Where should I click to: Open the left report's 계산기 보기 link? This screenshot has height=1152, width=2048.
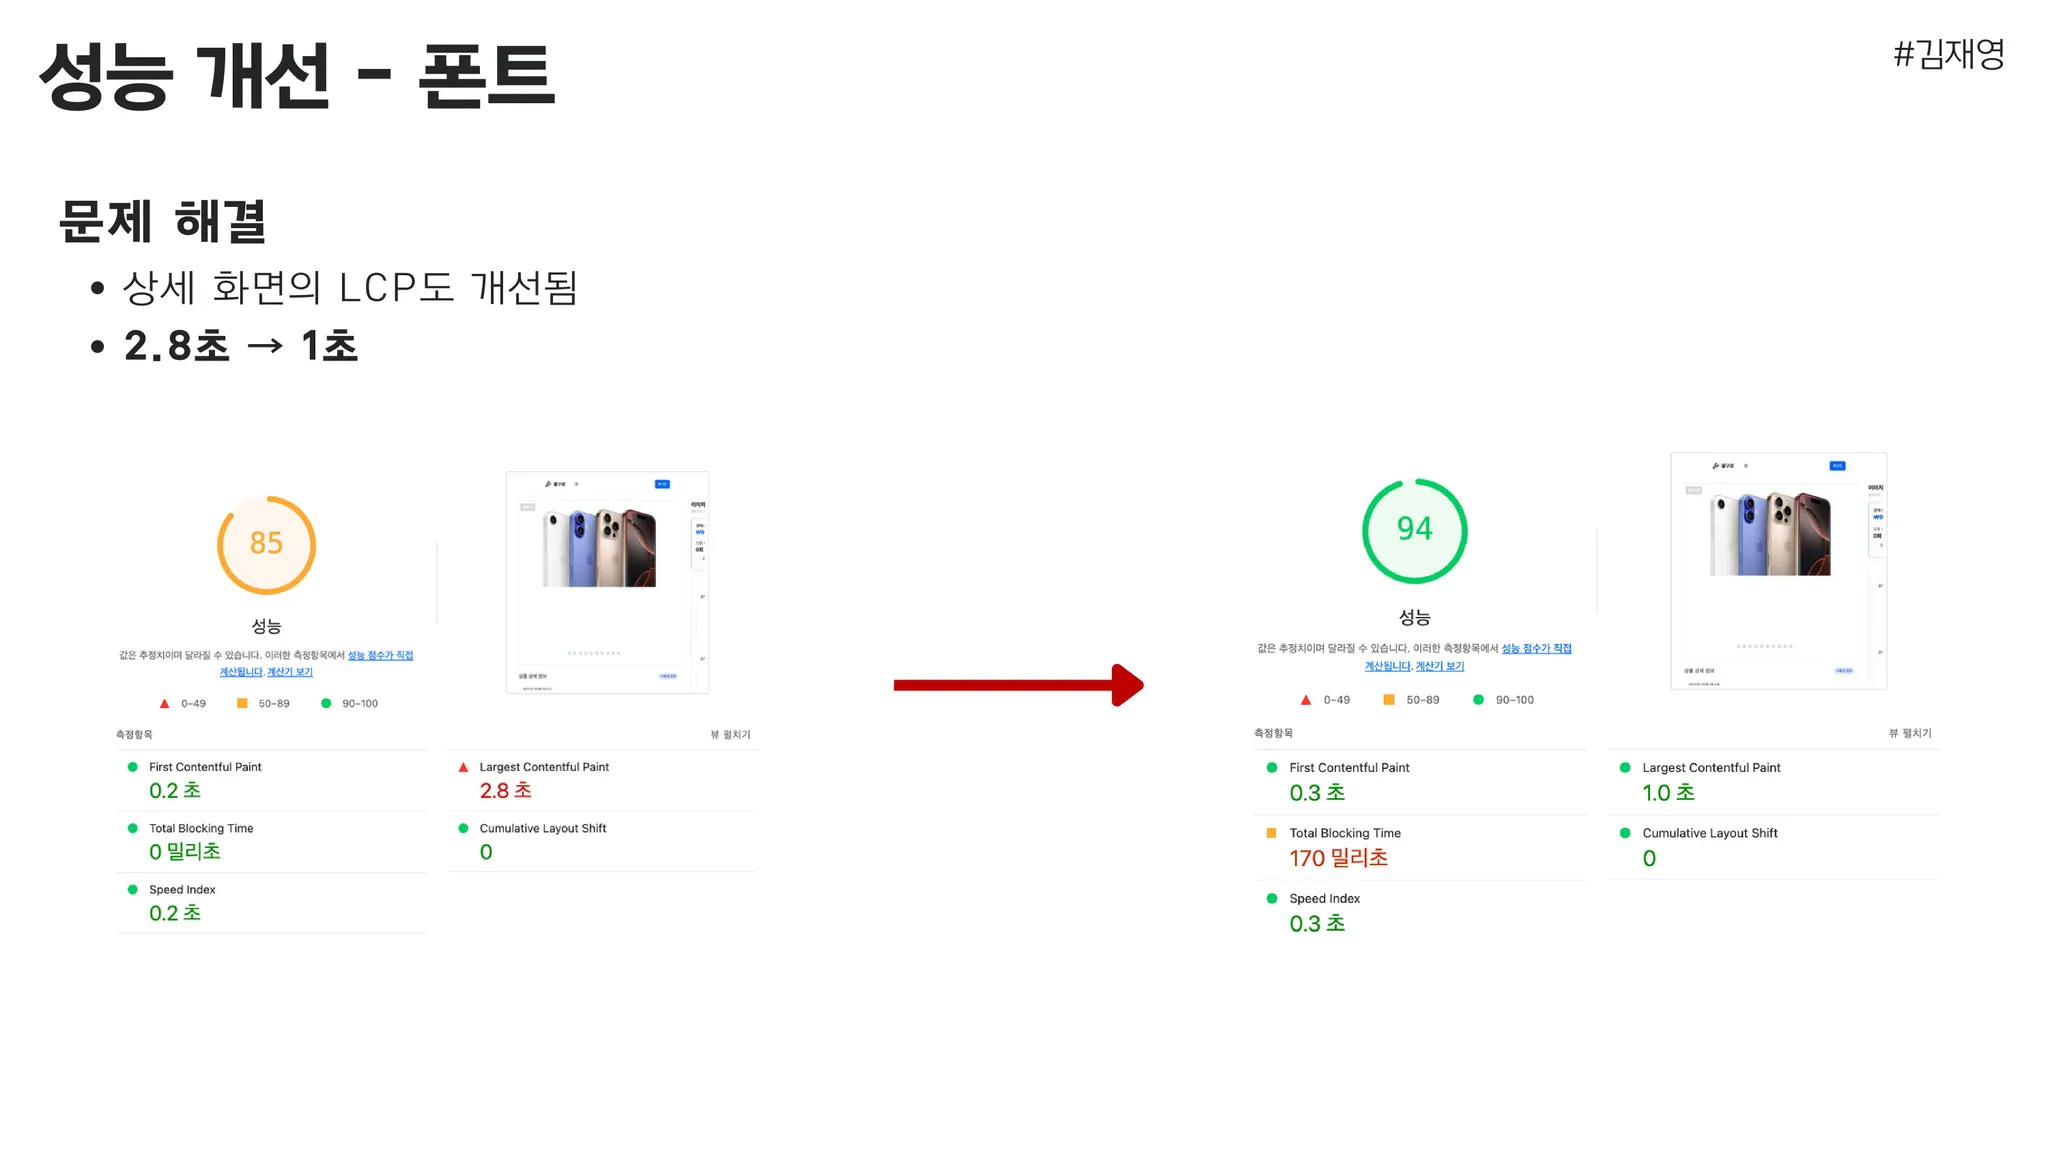(290, 672)
